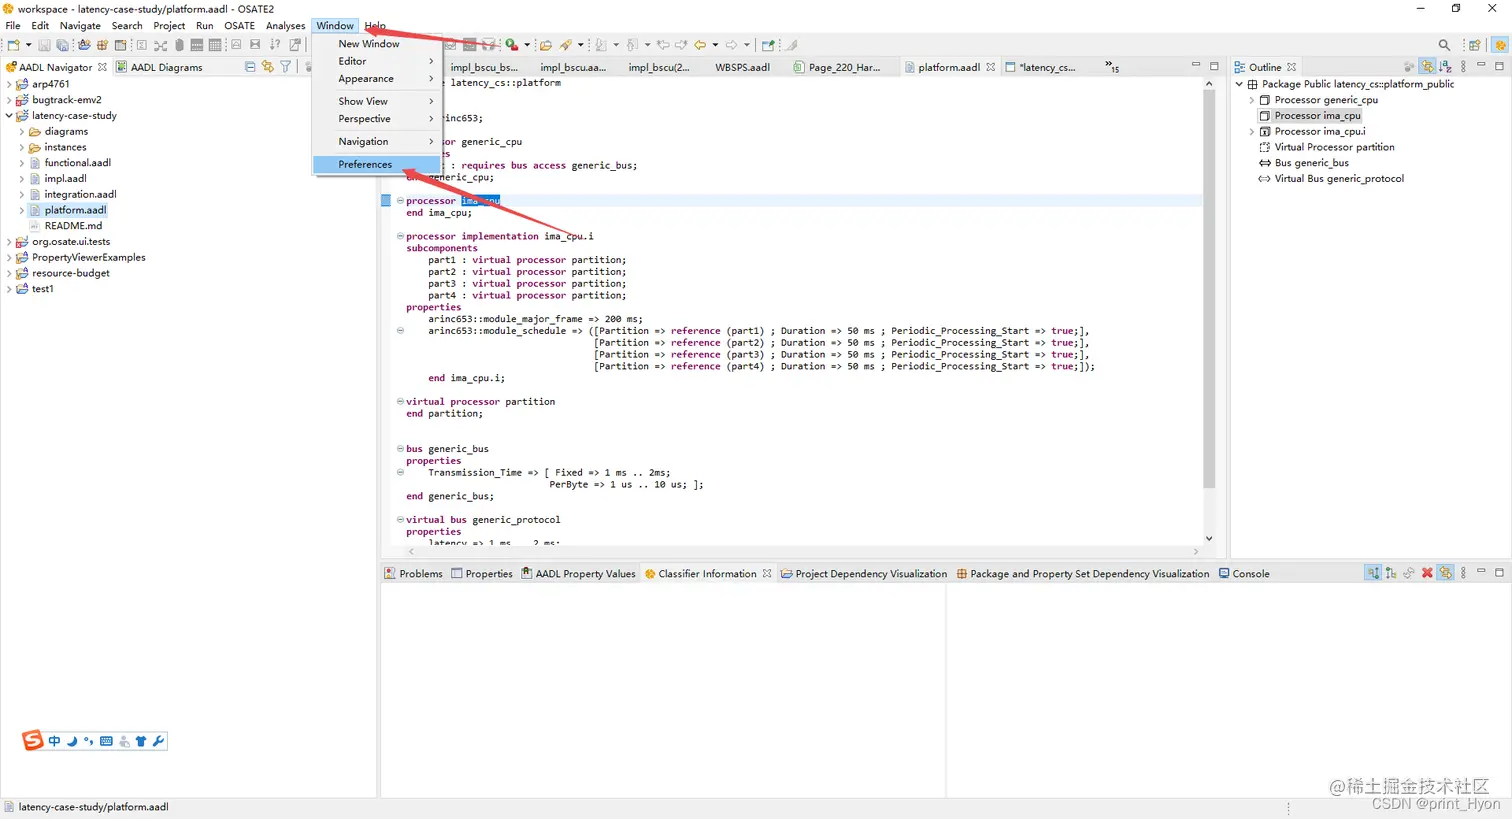The width and height of the screenshot is (1512, 819).
Task: Click the editor horizontal scrollbar
Action: click(803, 551)
